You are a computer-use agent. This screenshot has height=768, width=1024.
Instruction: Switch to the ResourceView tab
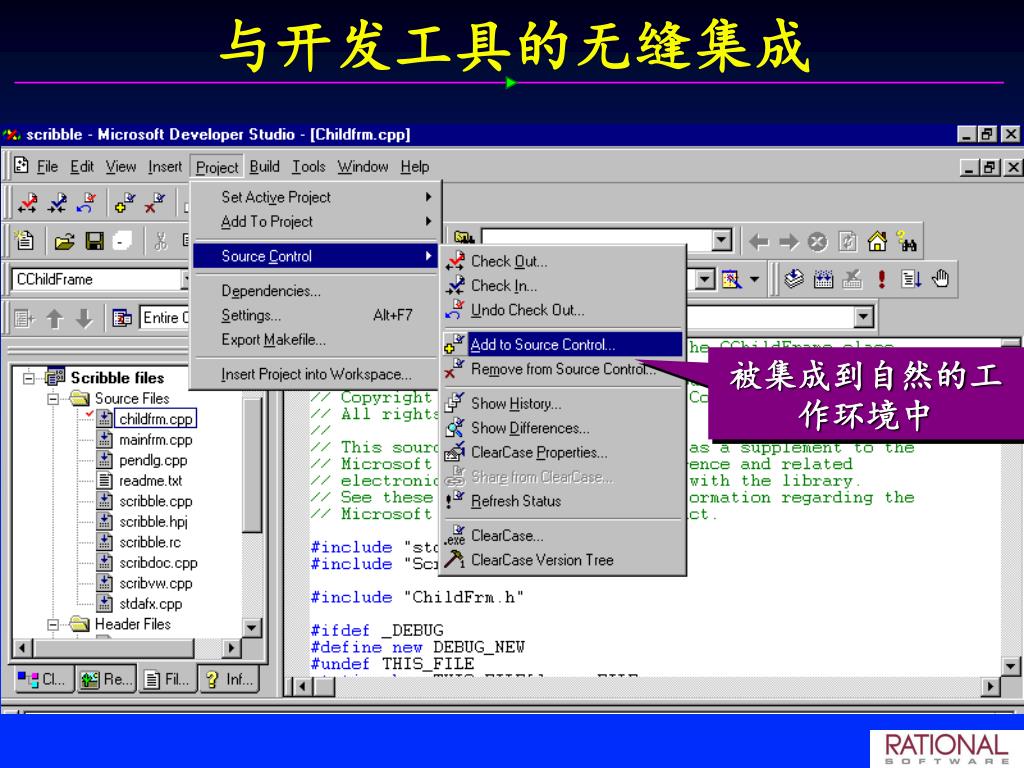click(107, 680)
